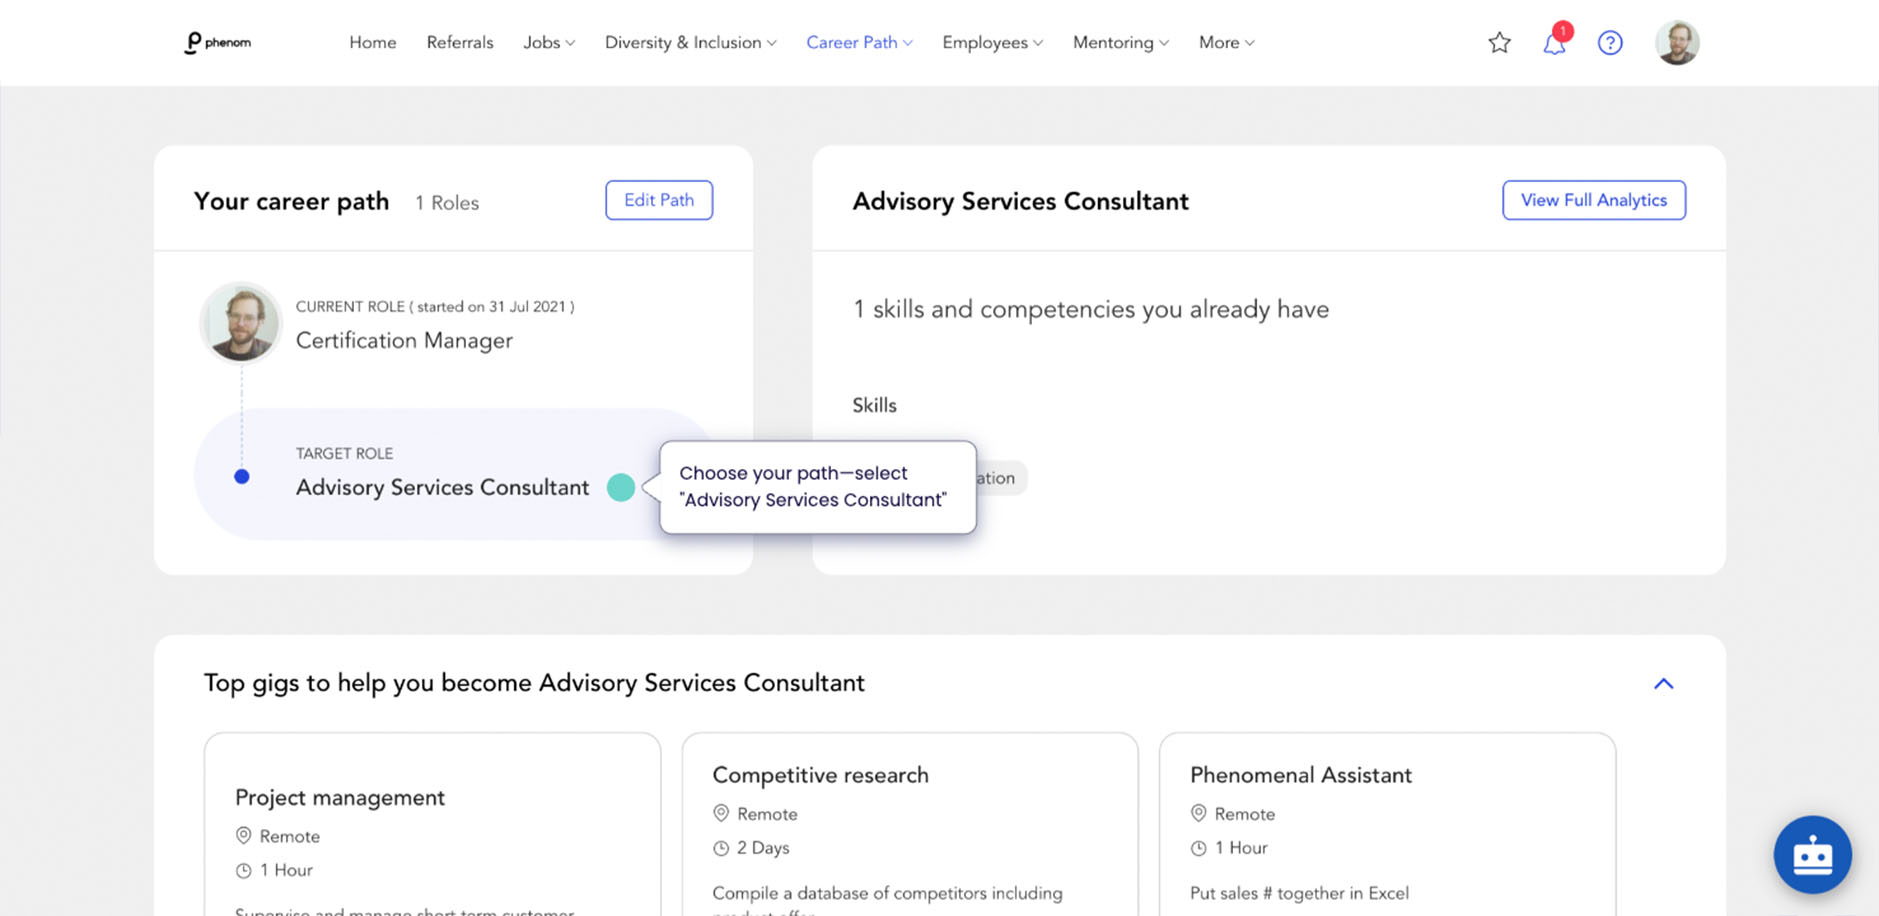Screen dimensions: 1879x916
Task: Click the Edit Path button
Action: click(659, 200)
